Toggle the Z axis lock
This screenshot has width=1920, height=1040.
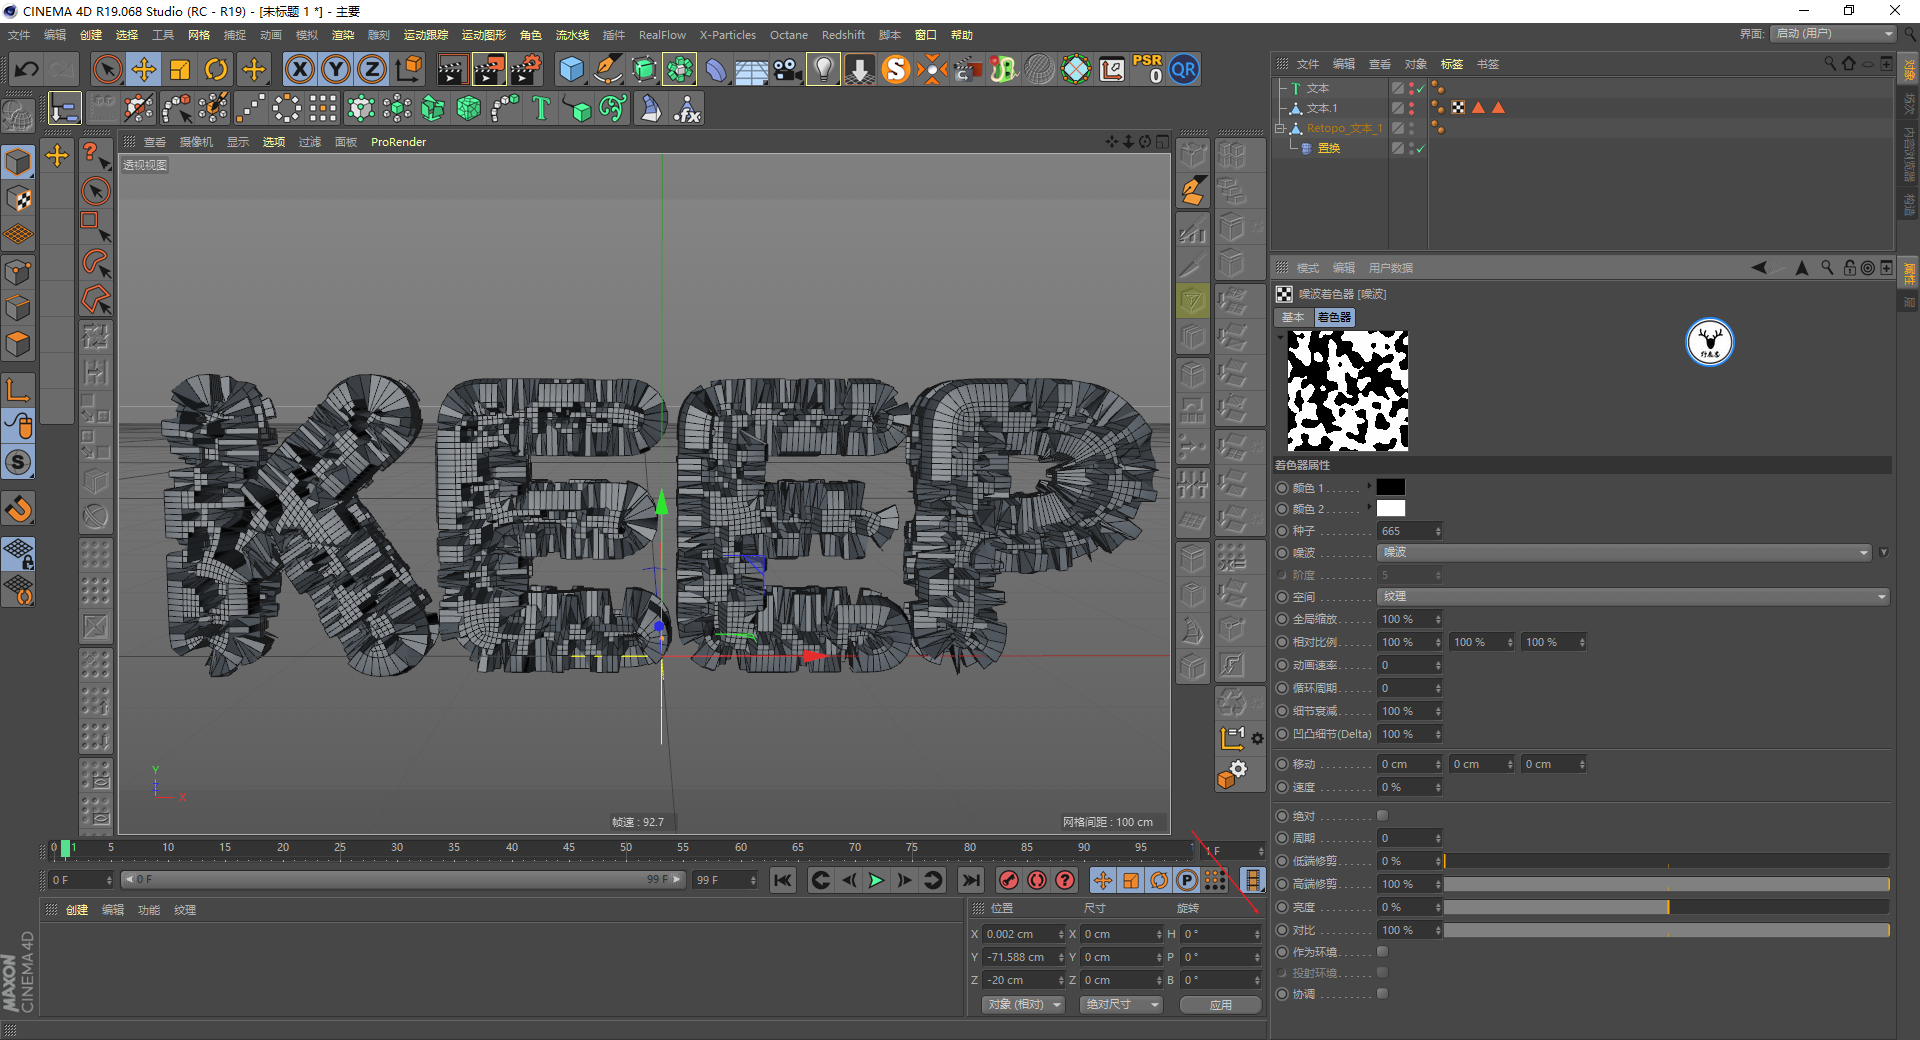point(372,69)
